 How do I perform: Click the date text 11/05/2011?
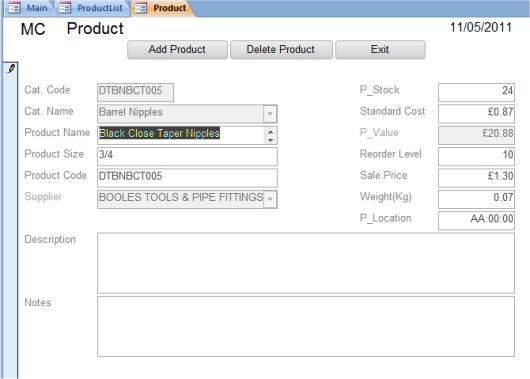coord(481,27)
